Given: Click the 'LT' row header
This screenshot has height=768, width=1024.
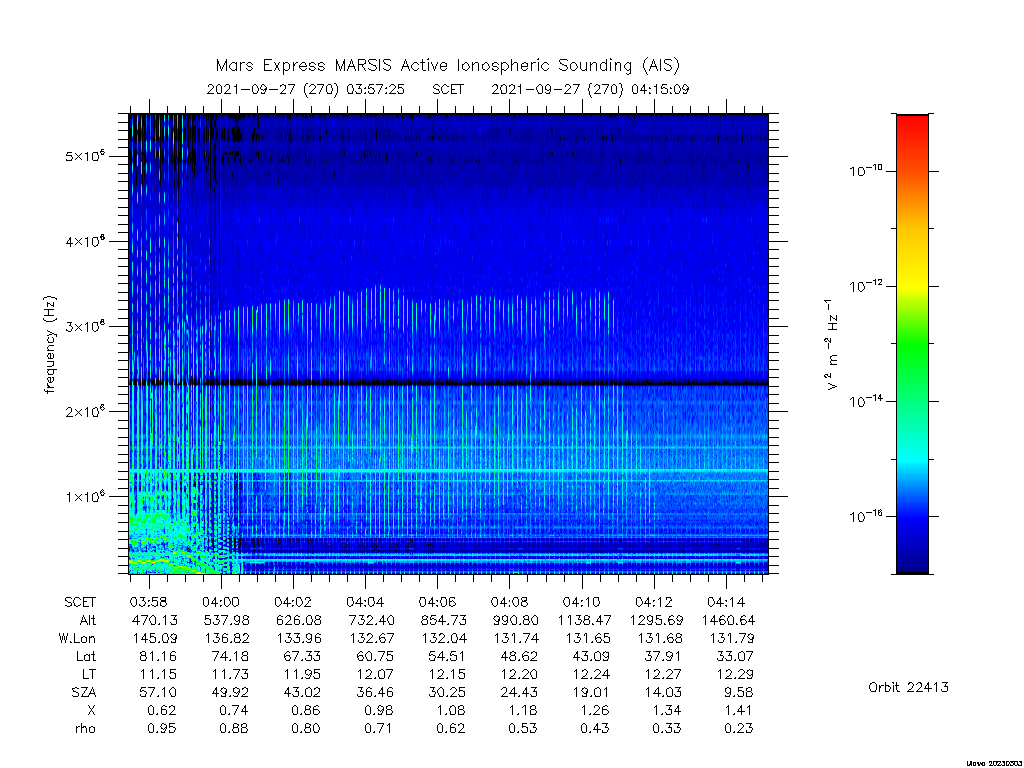Looking at the screenshot, I should pos(89,674).
